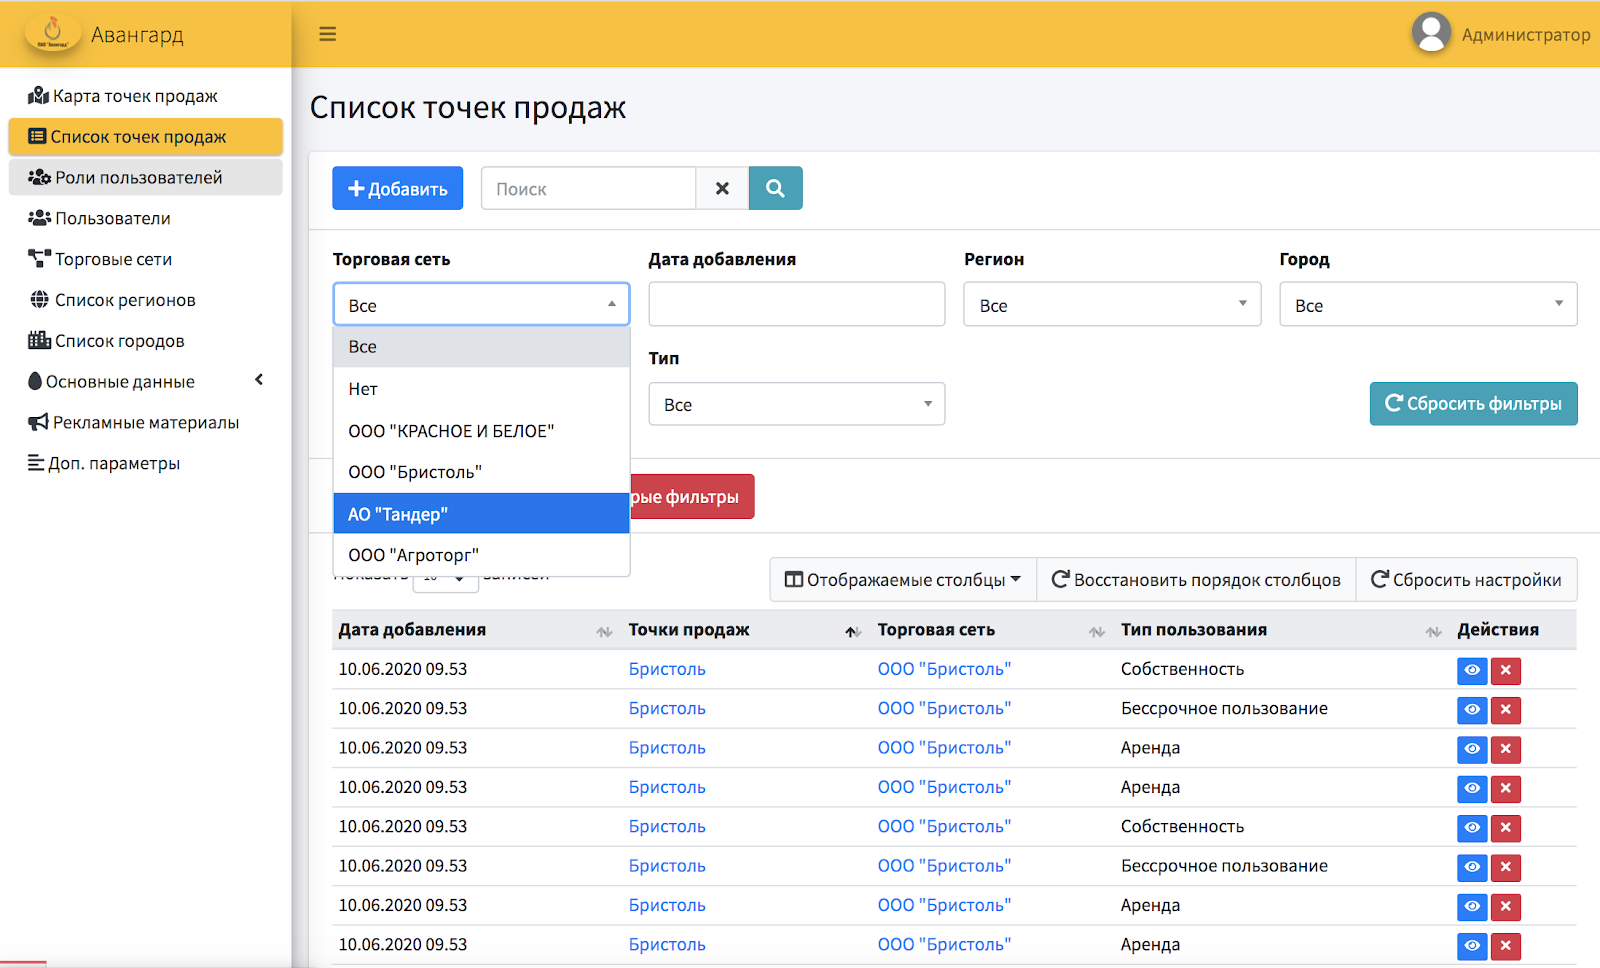Open Карта точек продаж map icon
This screenshot has height=968, width=1600.
click(38, 96)
